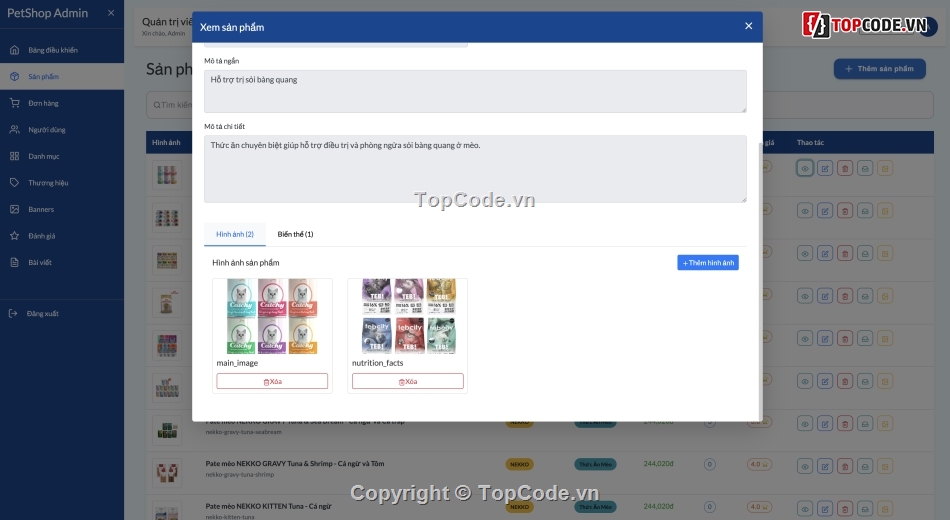
Task: Click product name Pate mèo NEKKO GRAVY Tuna & Shrimp
Action: coord(294,464)
